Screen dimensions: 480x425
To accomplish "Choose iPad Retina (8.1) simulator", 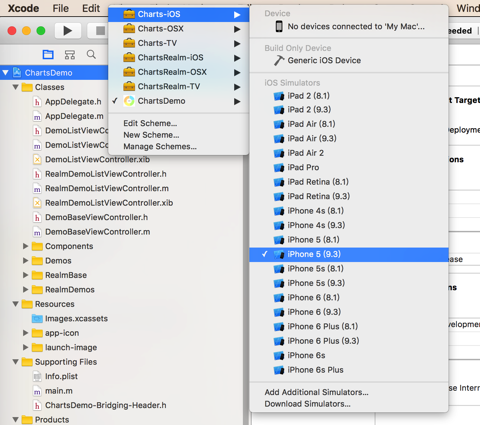I will tap(349, 182).
